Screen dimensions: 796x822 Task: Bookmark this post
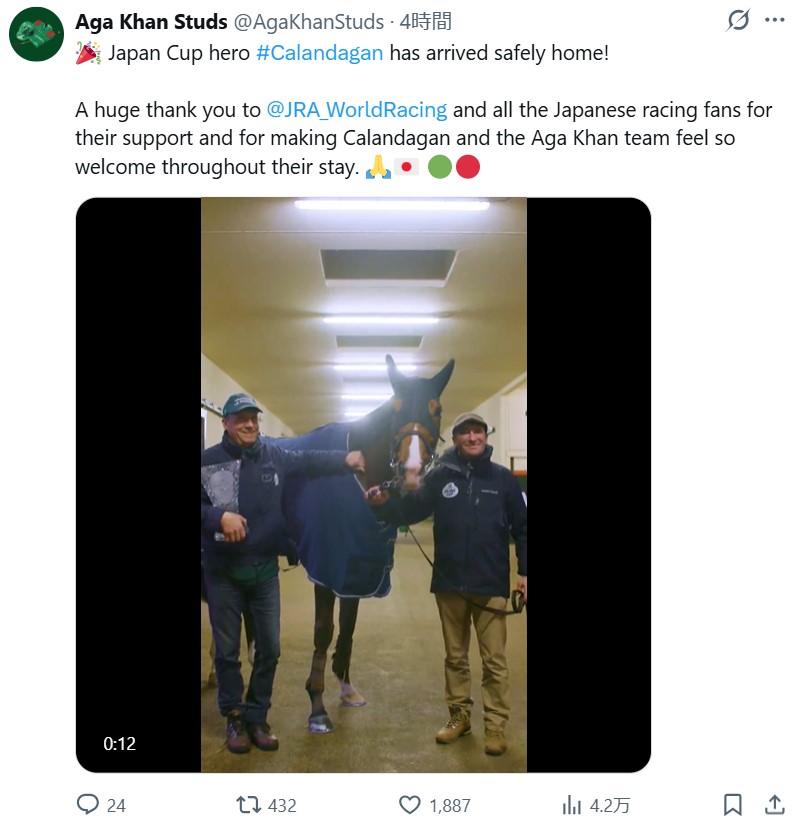tap(733, 805)
